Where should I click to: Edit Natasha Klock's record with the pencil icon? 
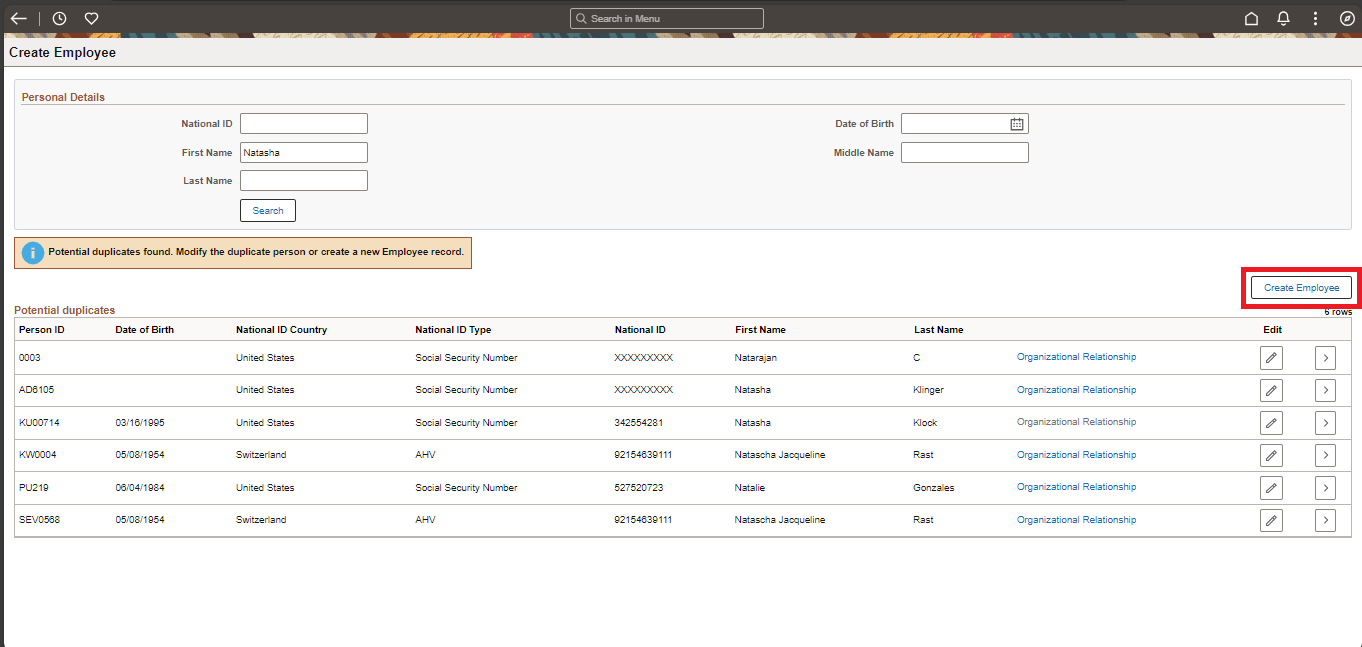coord(1271,422)
